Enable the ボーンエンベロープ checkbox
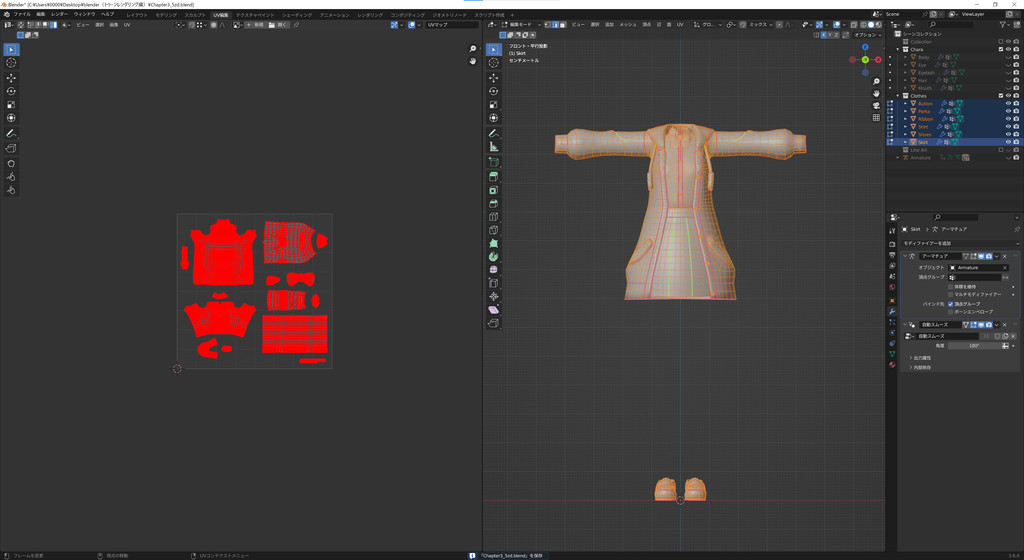Screen dimensions: 1024x560 pyautogui.click(x=951, y=312)
